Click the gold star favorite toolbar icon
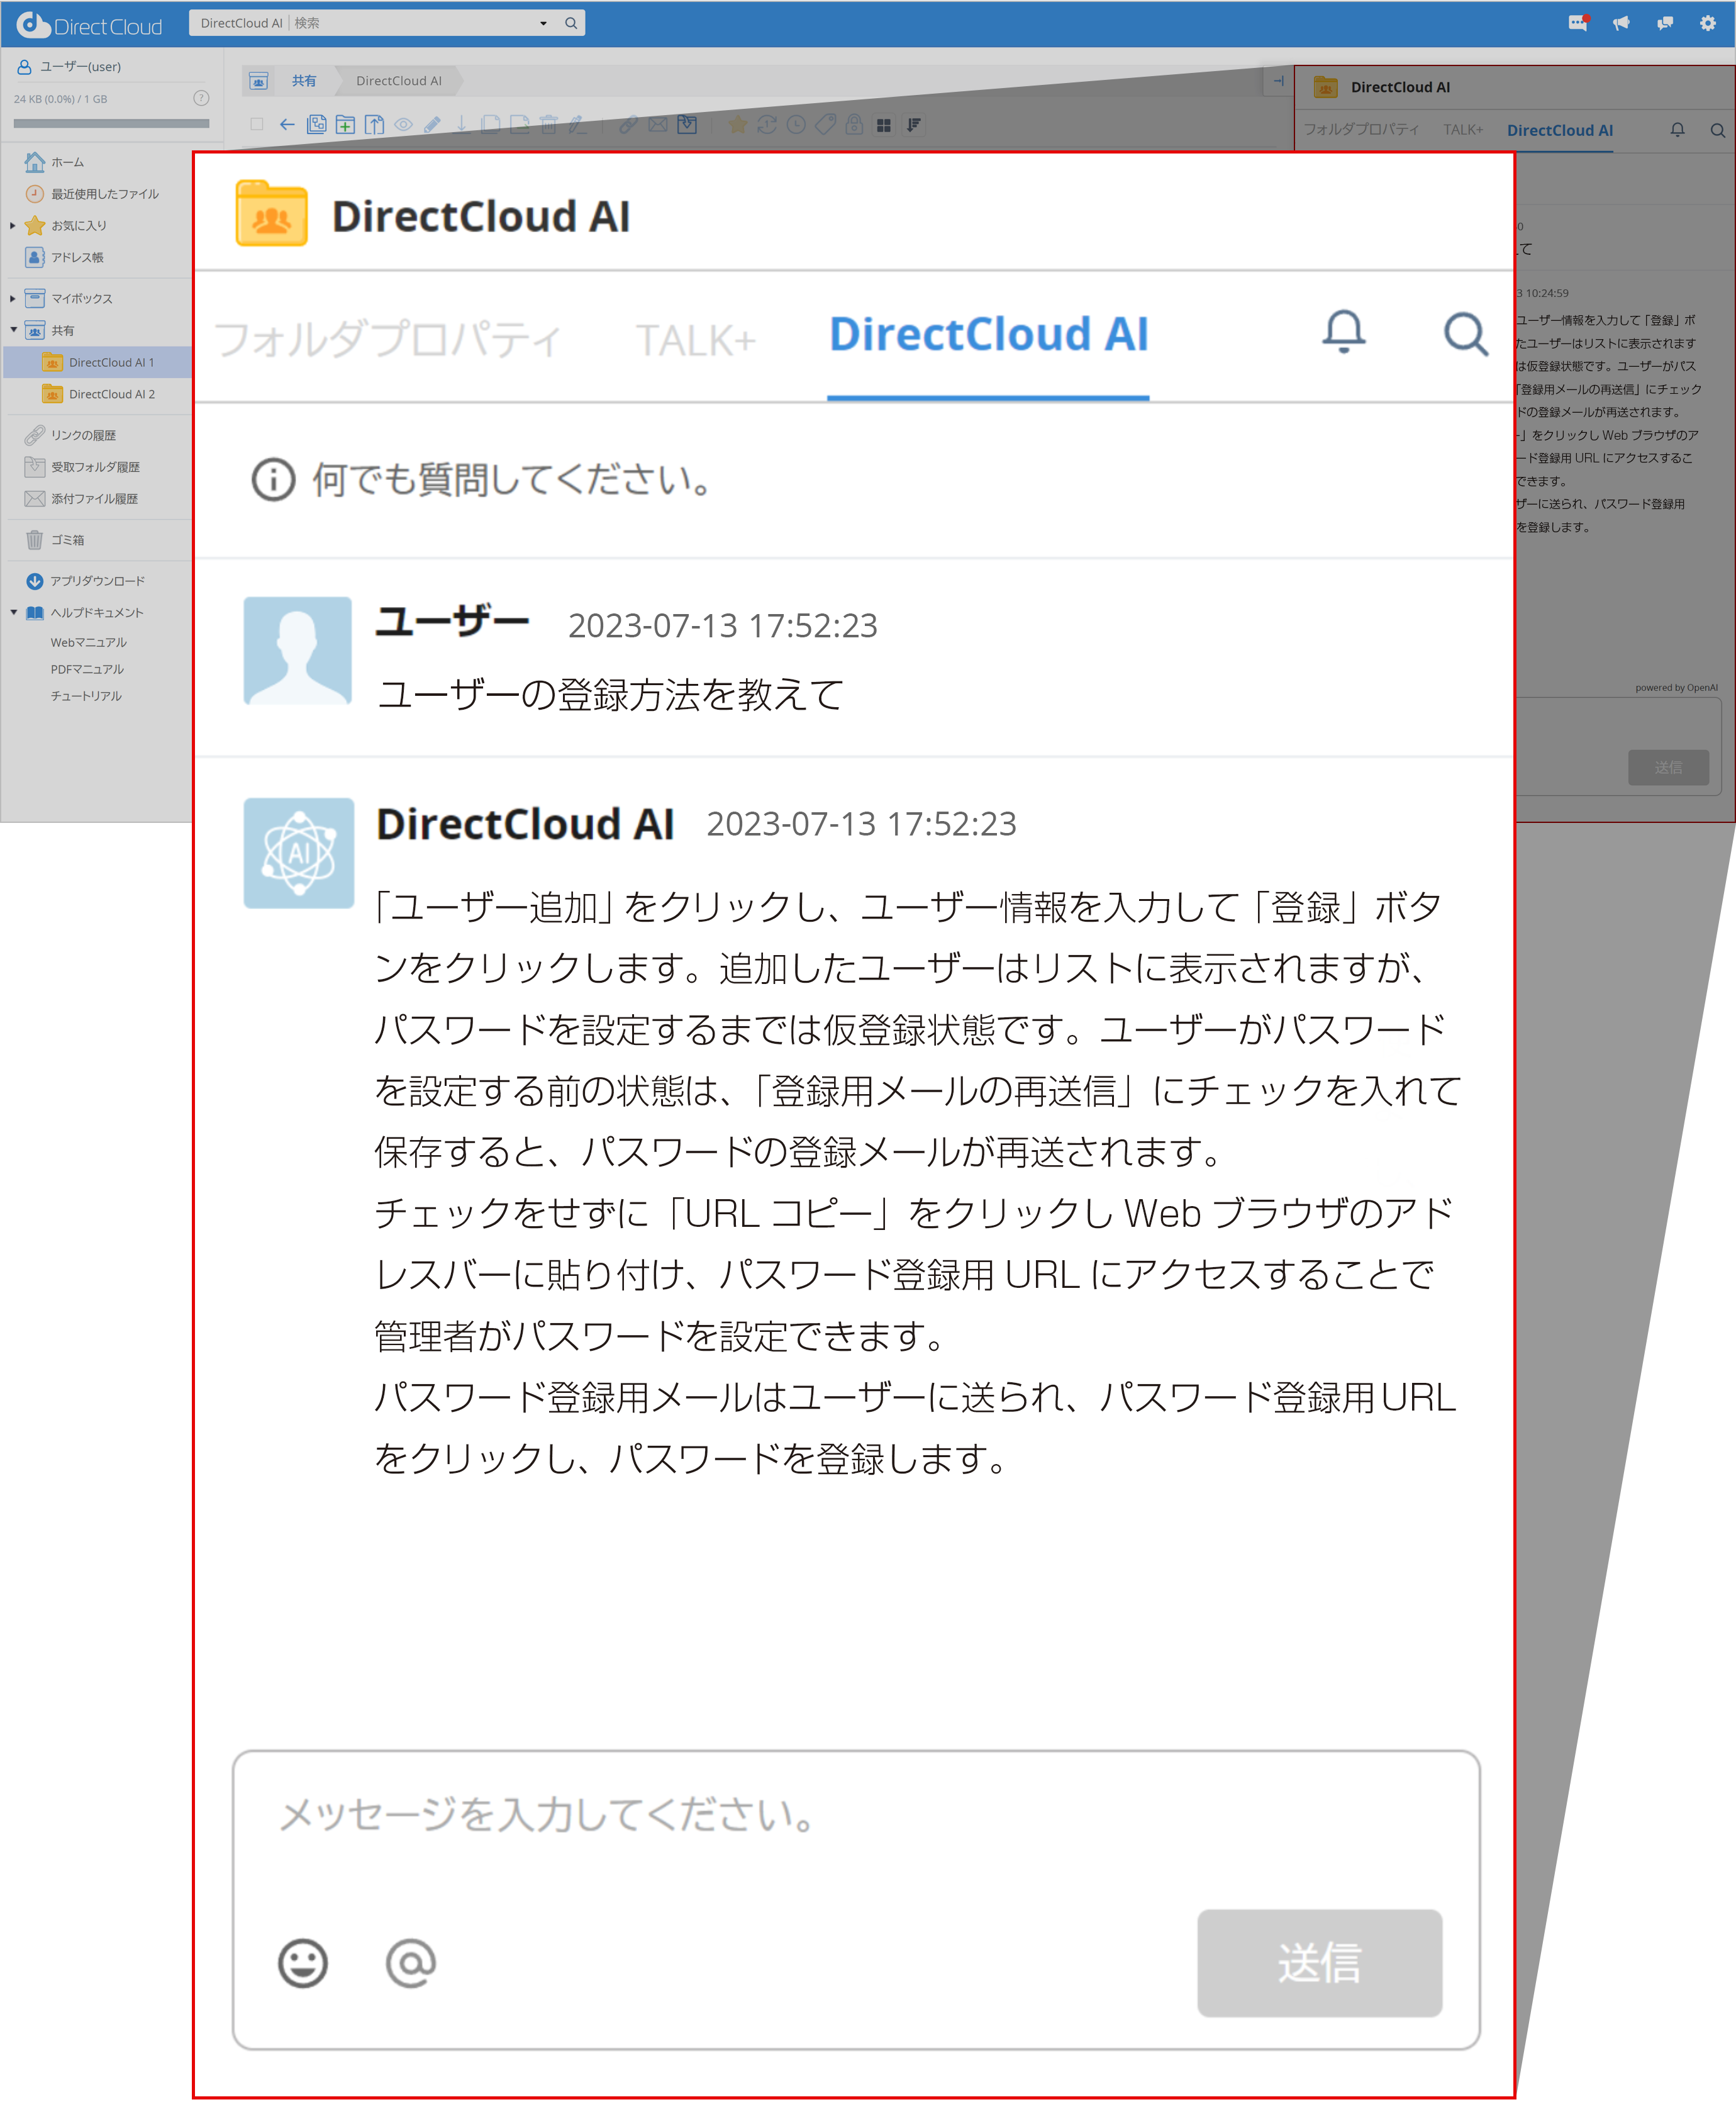This screenshot has height=2102, width=1736. (737, 125)
